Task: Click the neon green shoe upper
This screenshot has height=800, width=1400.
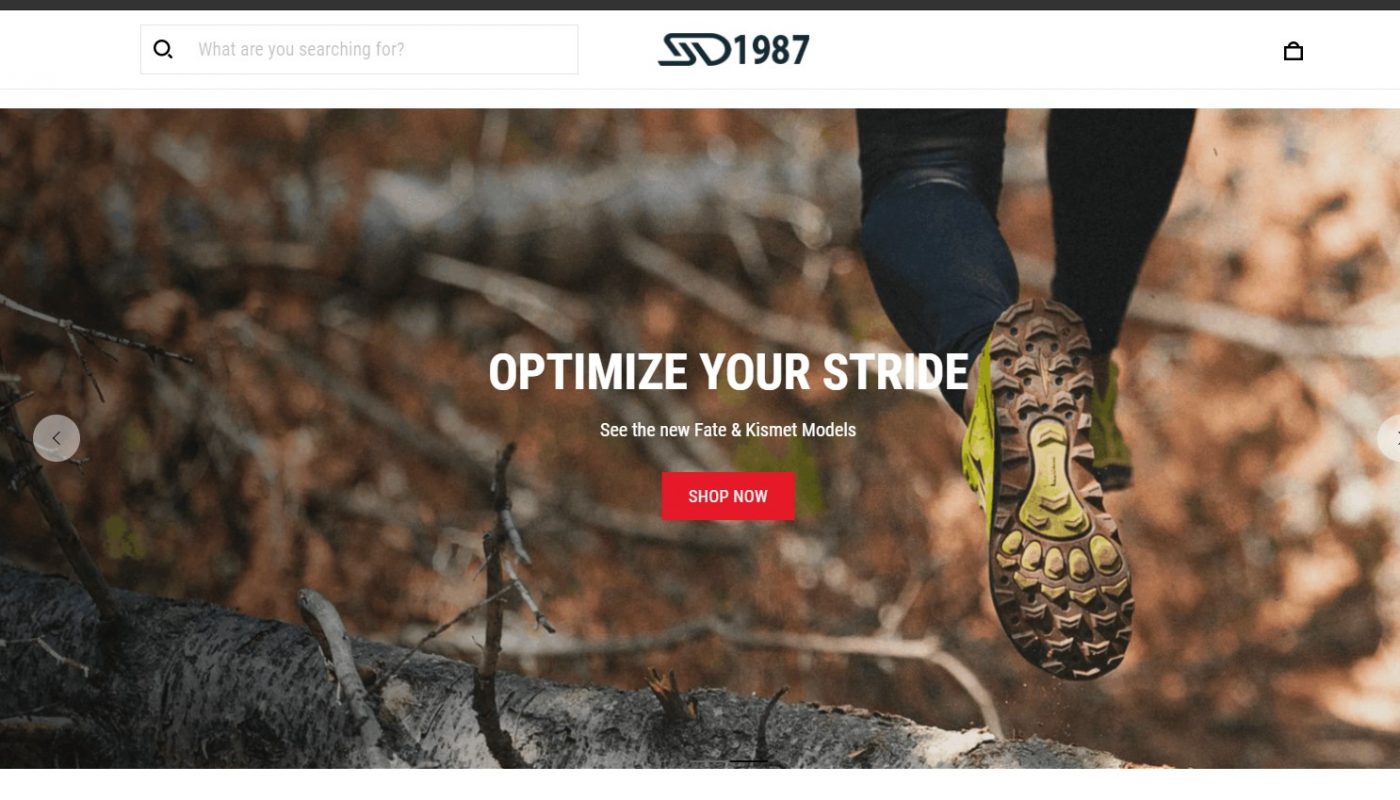Action: coord(976,440)
